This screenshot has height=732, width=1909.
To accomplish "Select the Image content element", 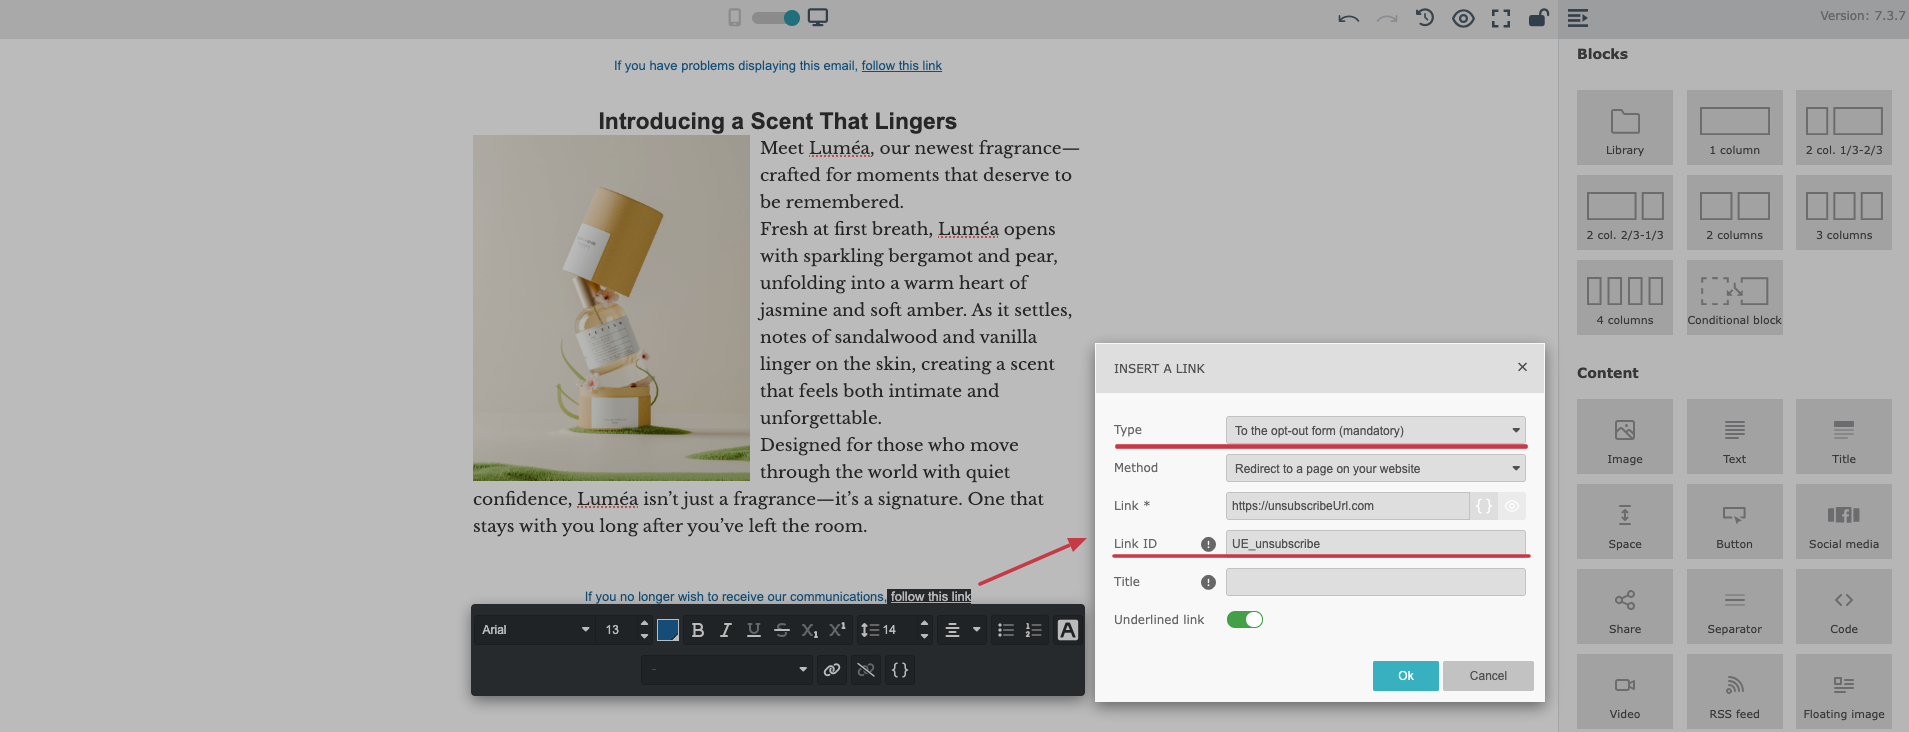I will [1625, 436].
